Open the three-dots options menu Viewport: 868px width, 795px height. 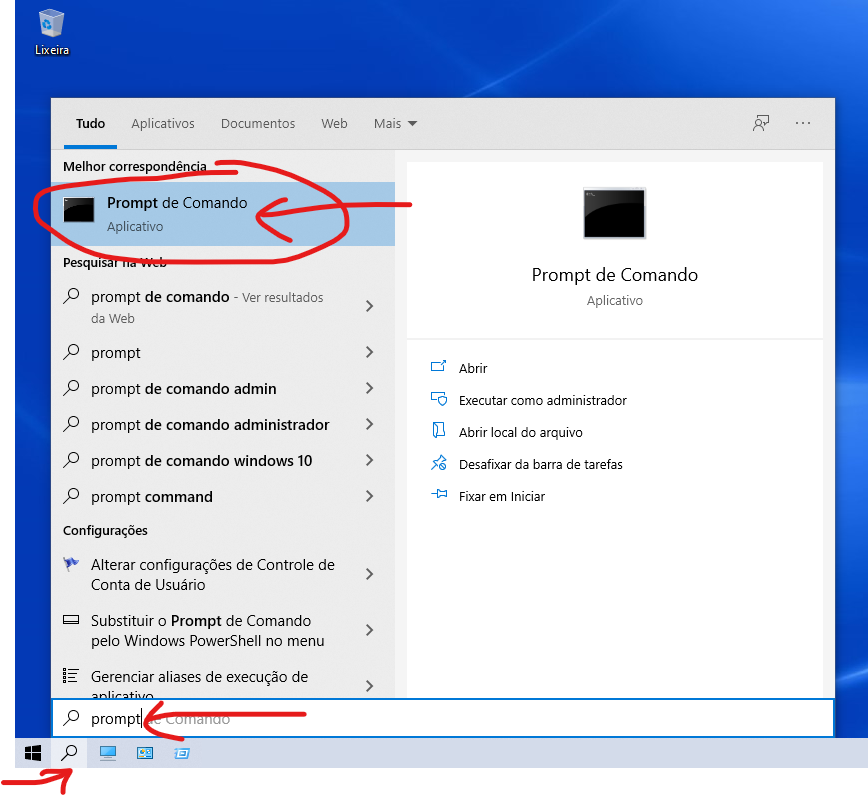pos(803,123)
